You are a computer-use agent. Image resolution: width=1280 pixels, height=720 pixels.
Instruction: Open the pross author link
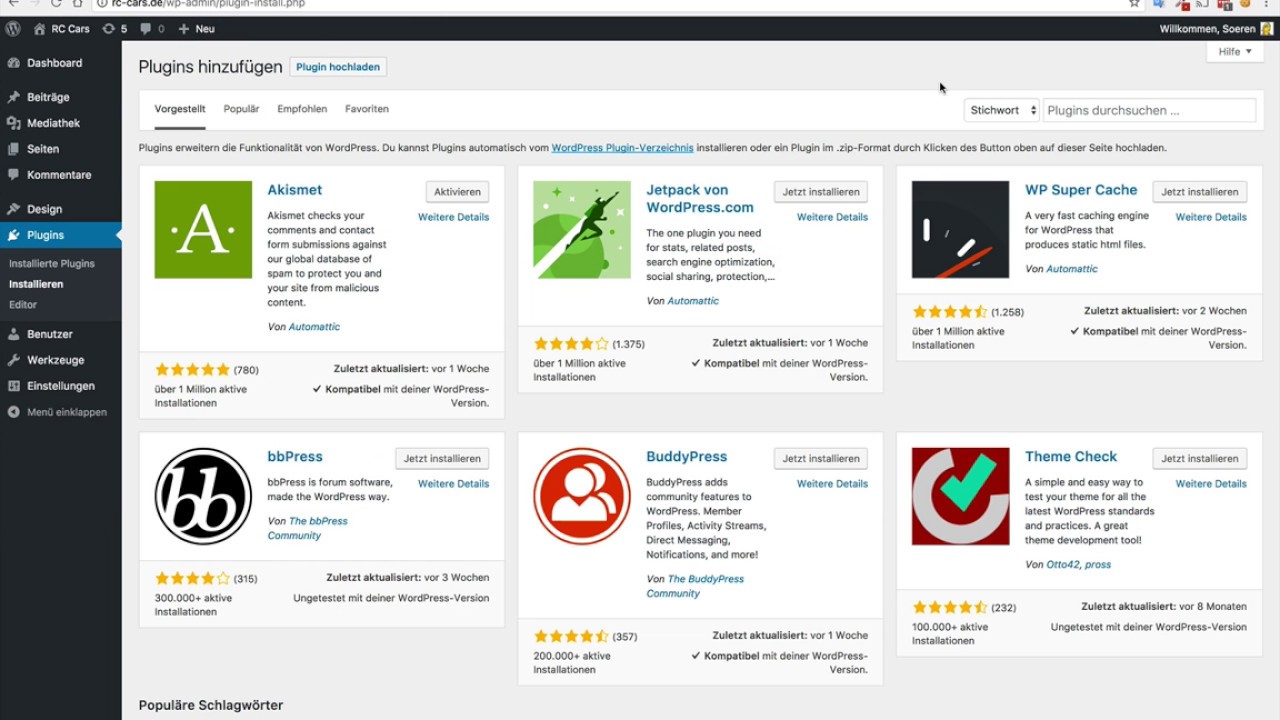[x=1099, y=565]
